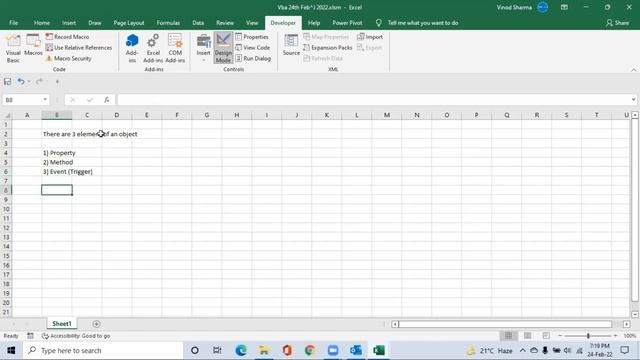Open Excel Add-ins manager
The height and width of the screenshot is (360, 640).
153,48
